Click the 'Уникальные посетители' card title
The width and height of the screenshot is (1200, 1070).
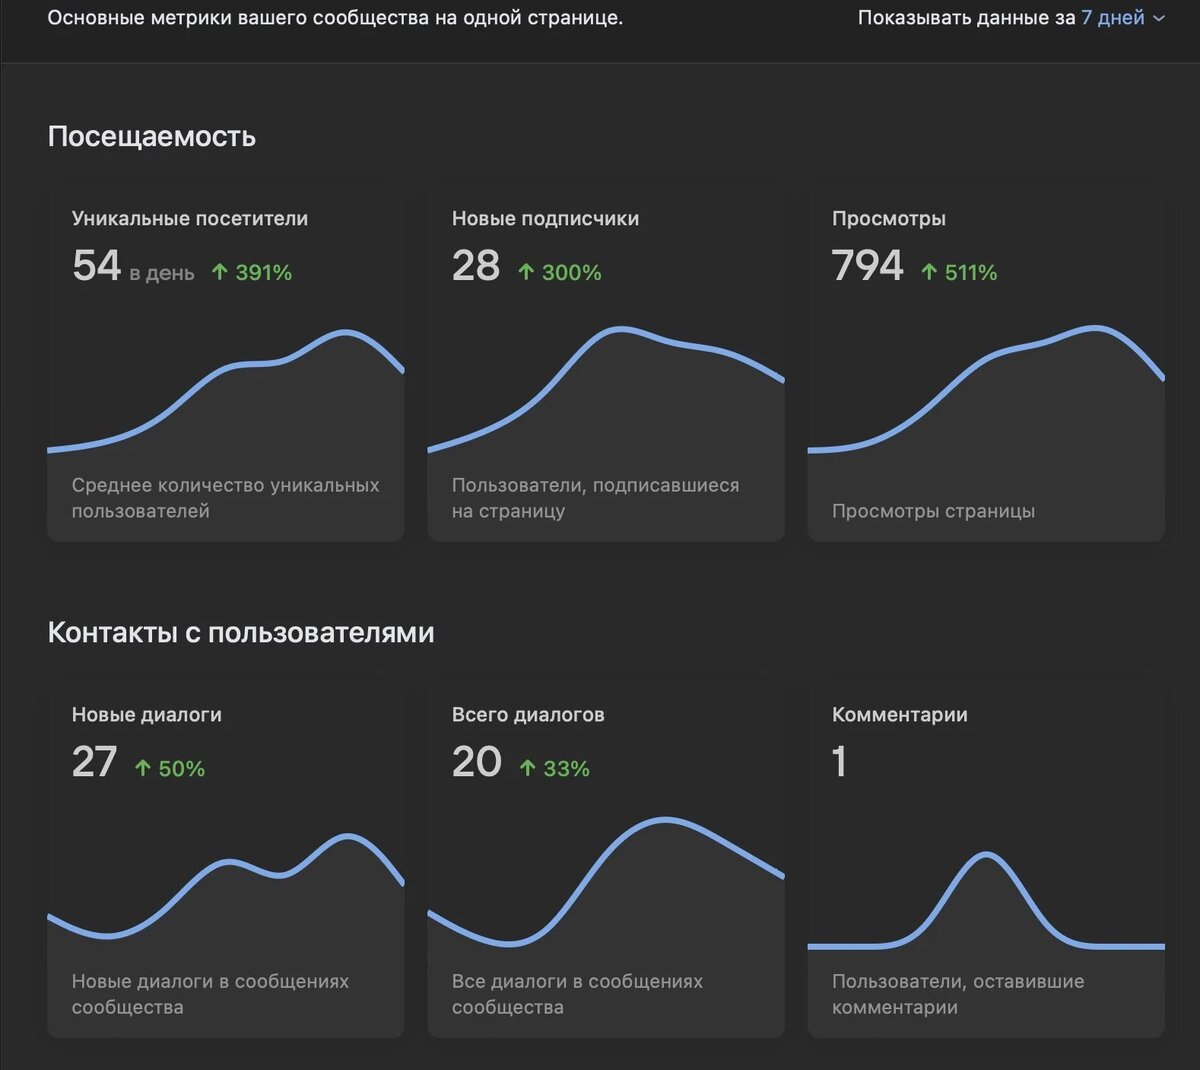(190, 218)
